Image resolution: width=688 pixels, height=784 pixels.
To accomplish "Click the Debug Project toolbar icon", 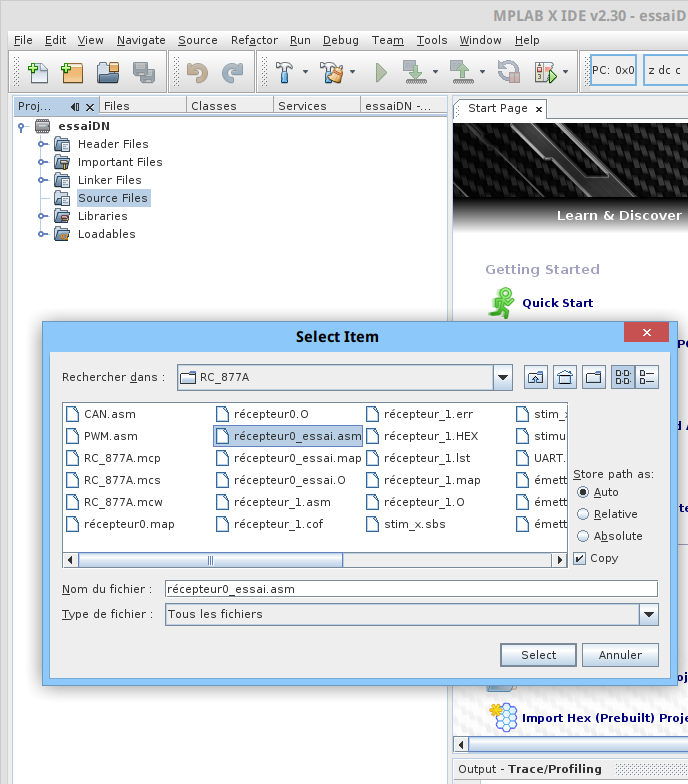I will pyautogui.click(x=545, y=72).
